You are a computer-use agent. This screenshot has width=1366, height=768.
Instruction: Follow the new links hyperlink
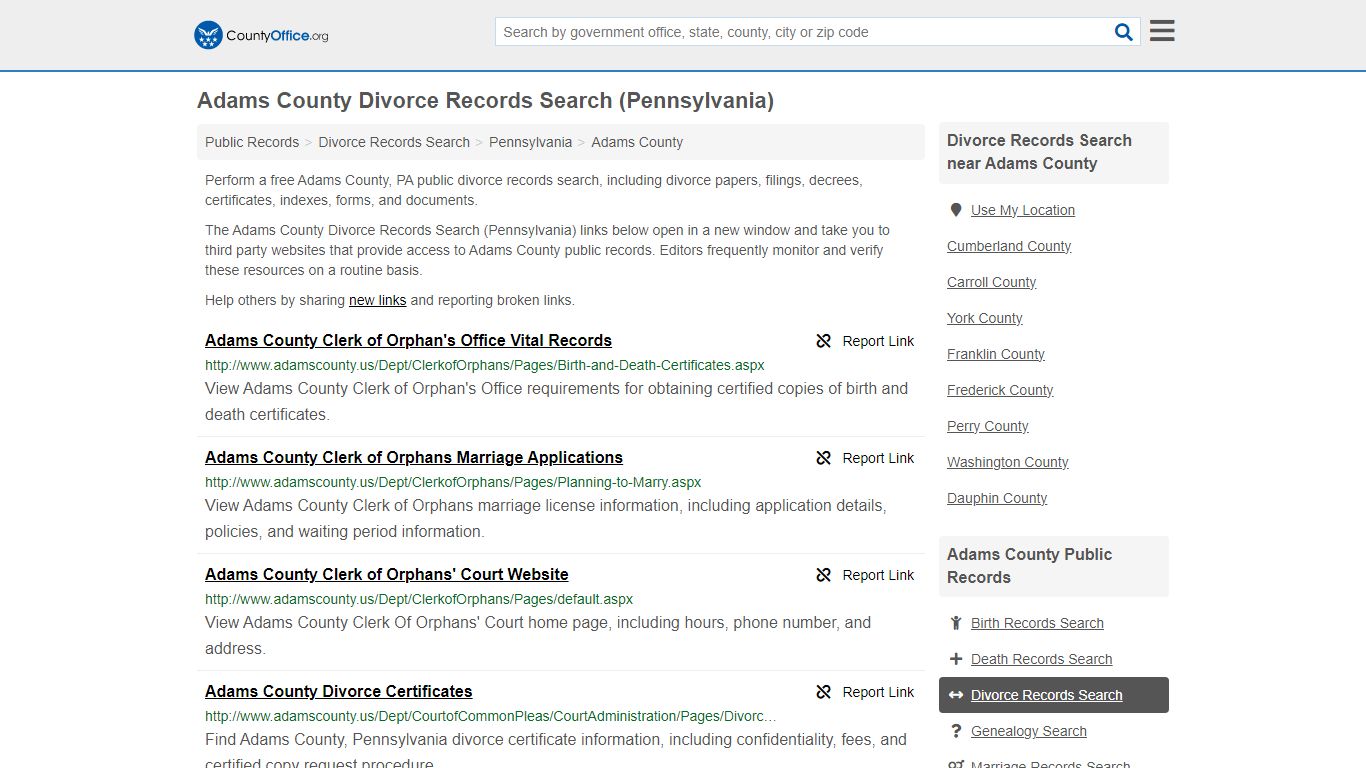pyautogui.click(x=377, y=300)
